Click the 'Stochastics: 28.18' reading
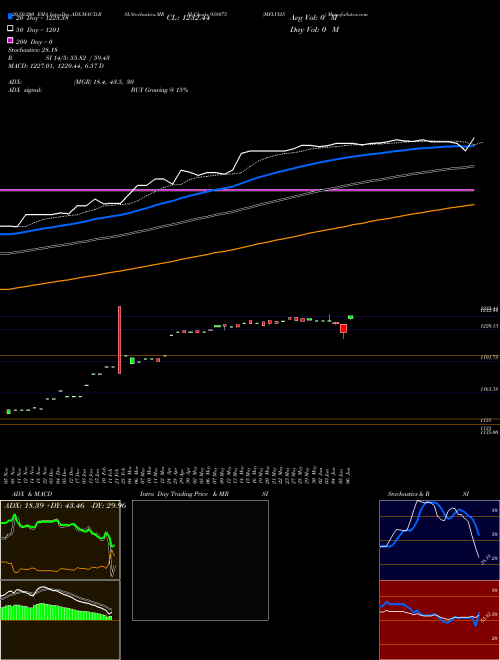 [x=33, y=51]
